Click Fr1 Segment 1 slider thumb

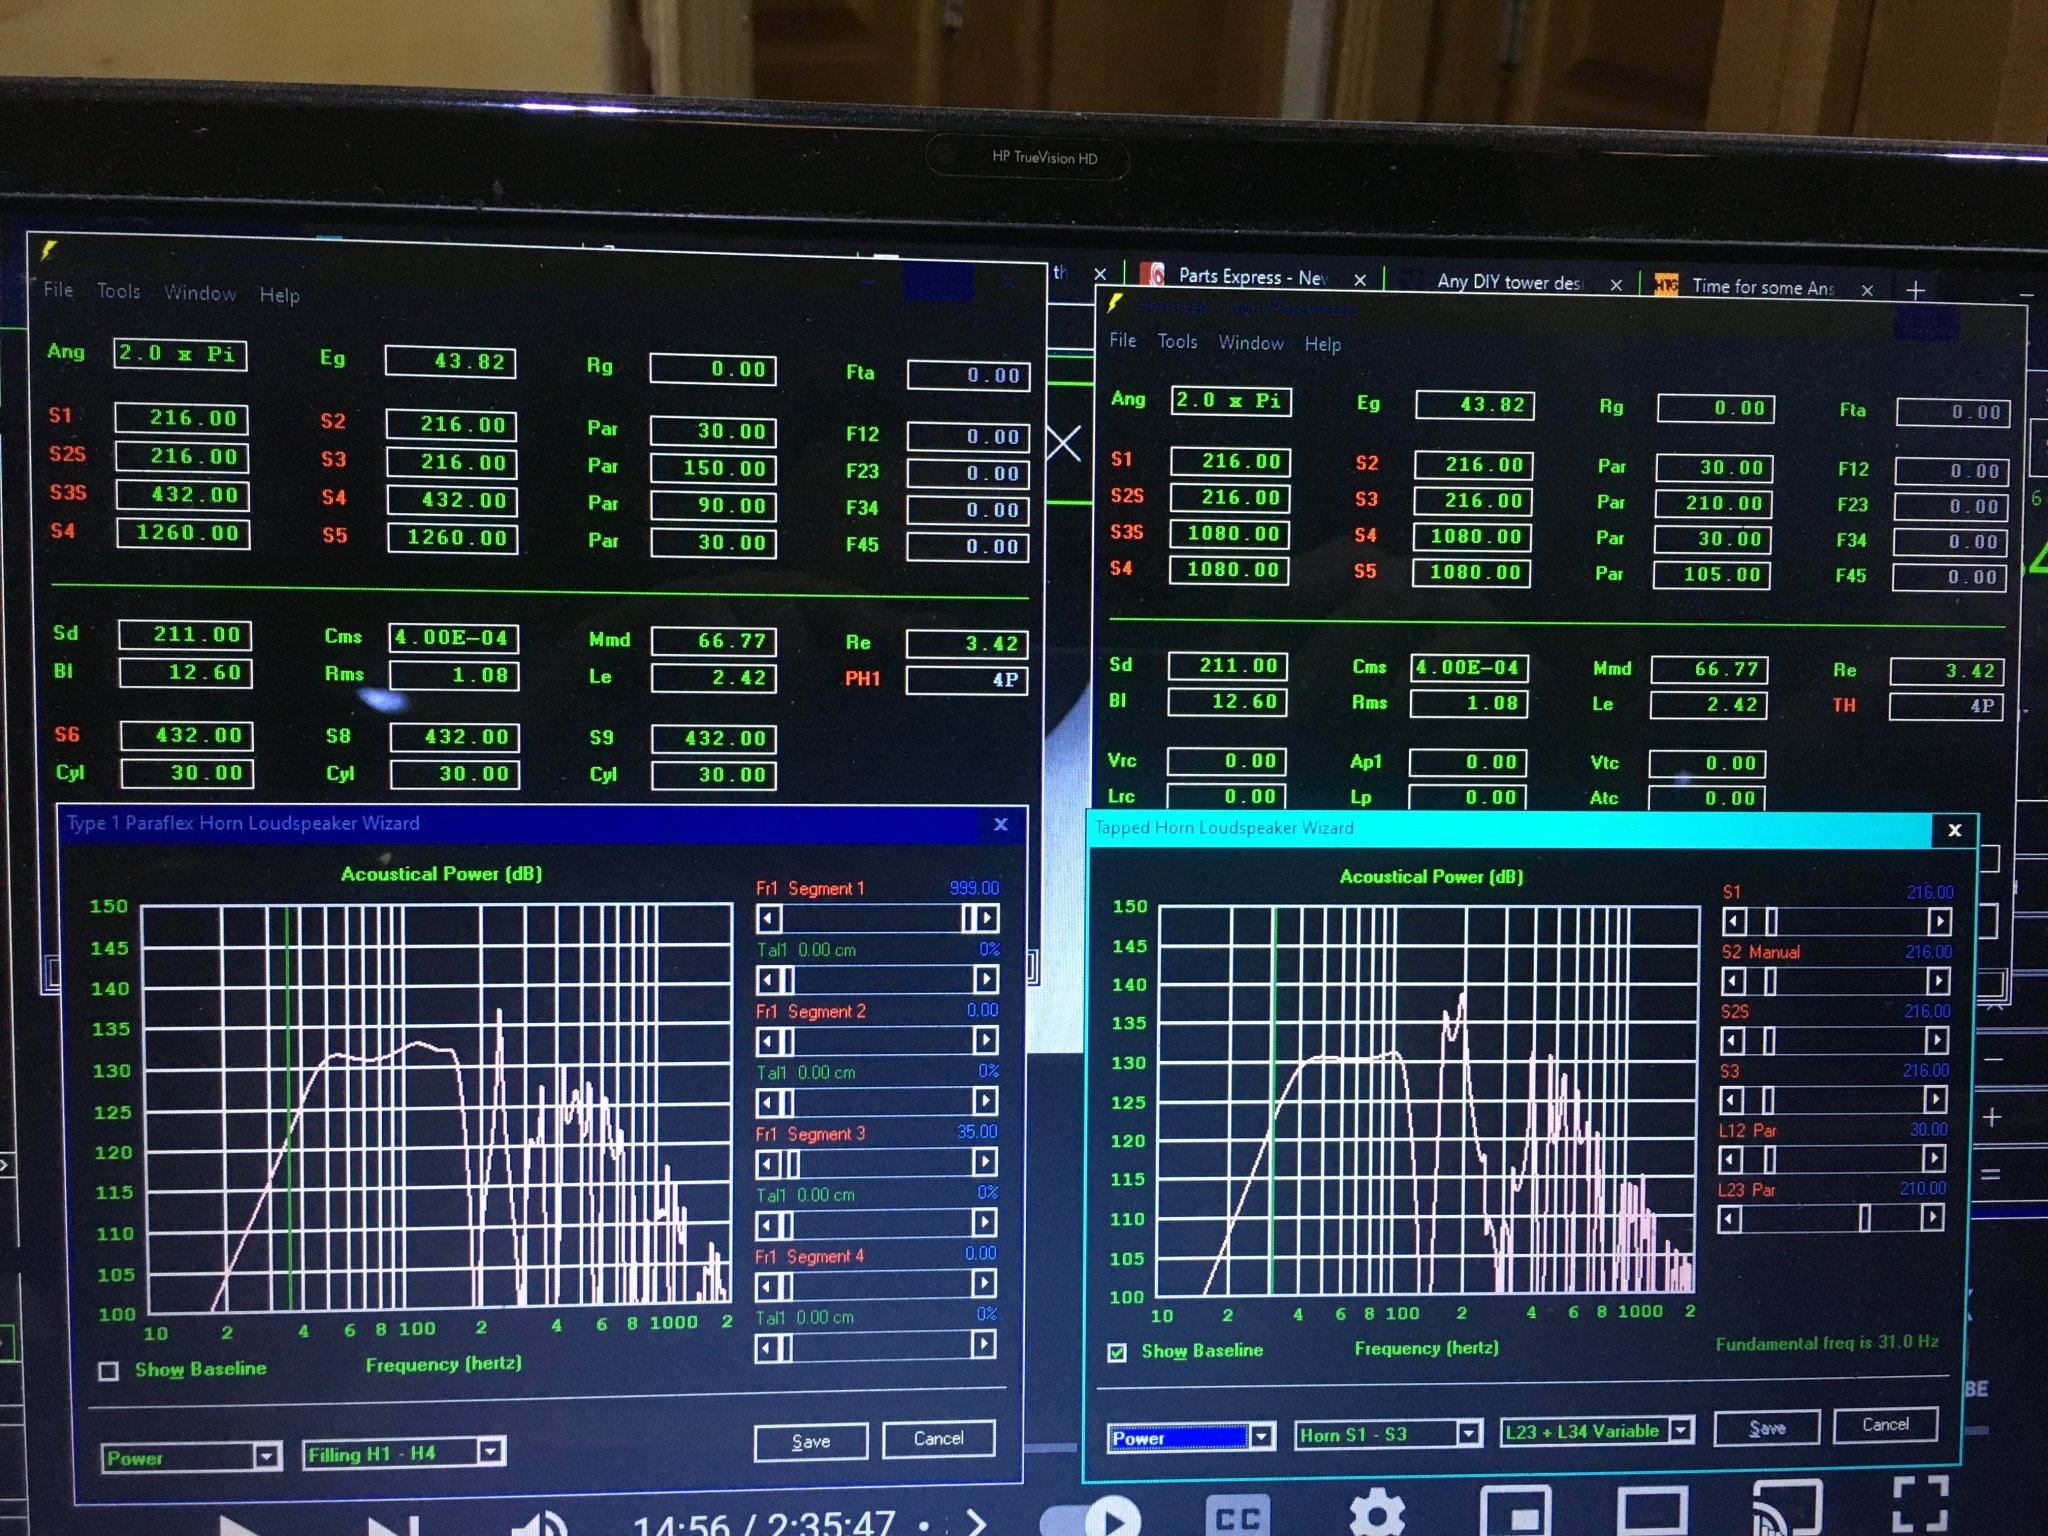[968, 917]
